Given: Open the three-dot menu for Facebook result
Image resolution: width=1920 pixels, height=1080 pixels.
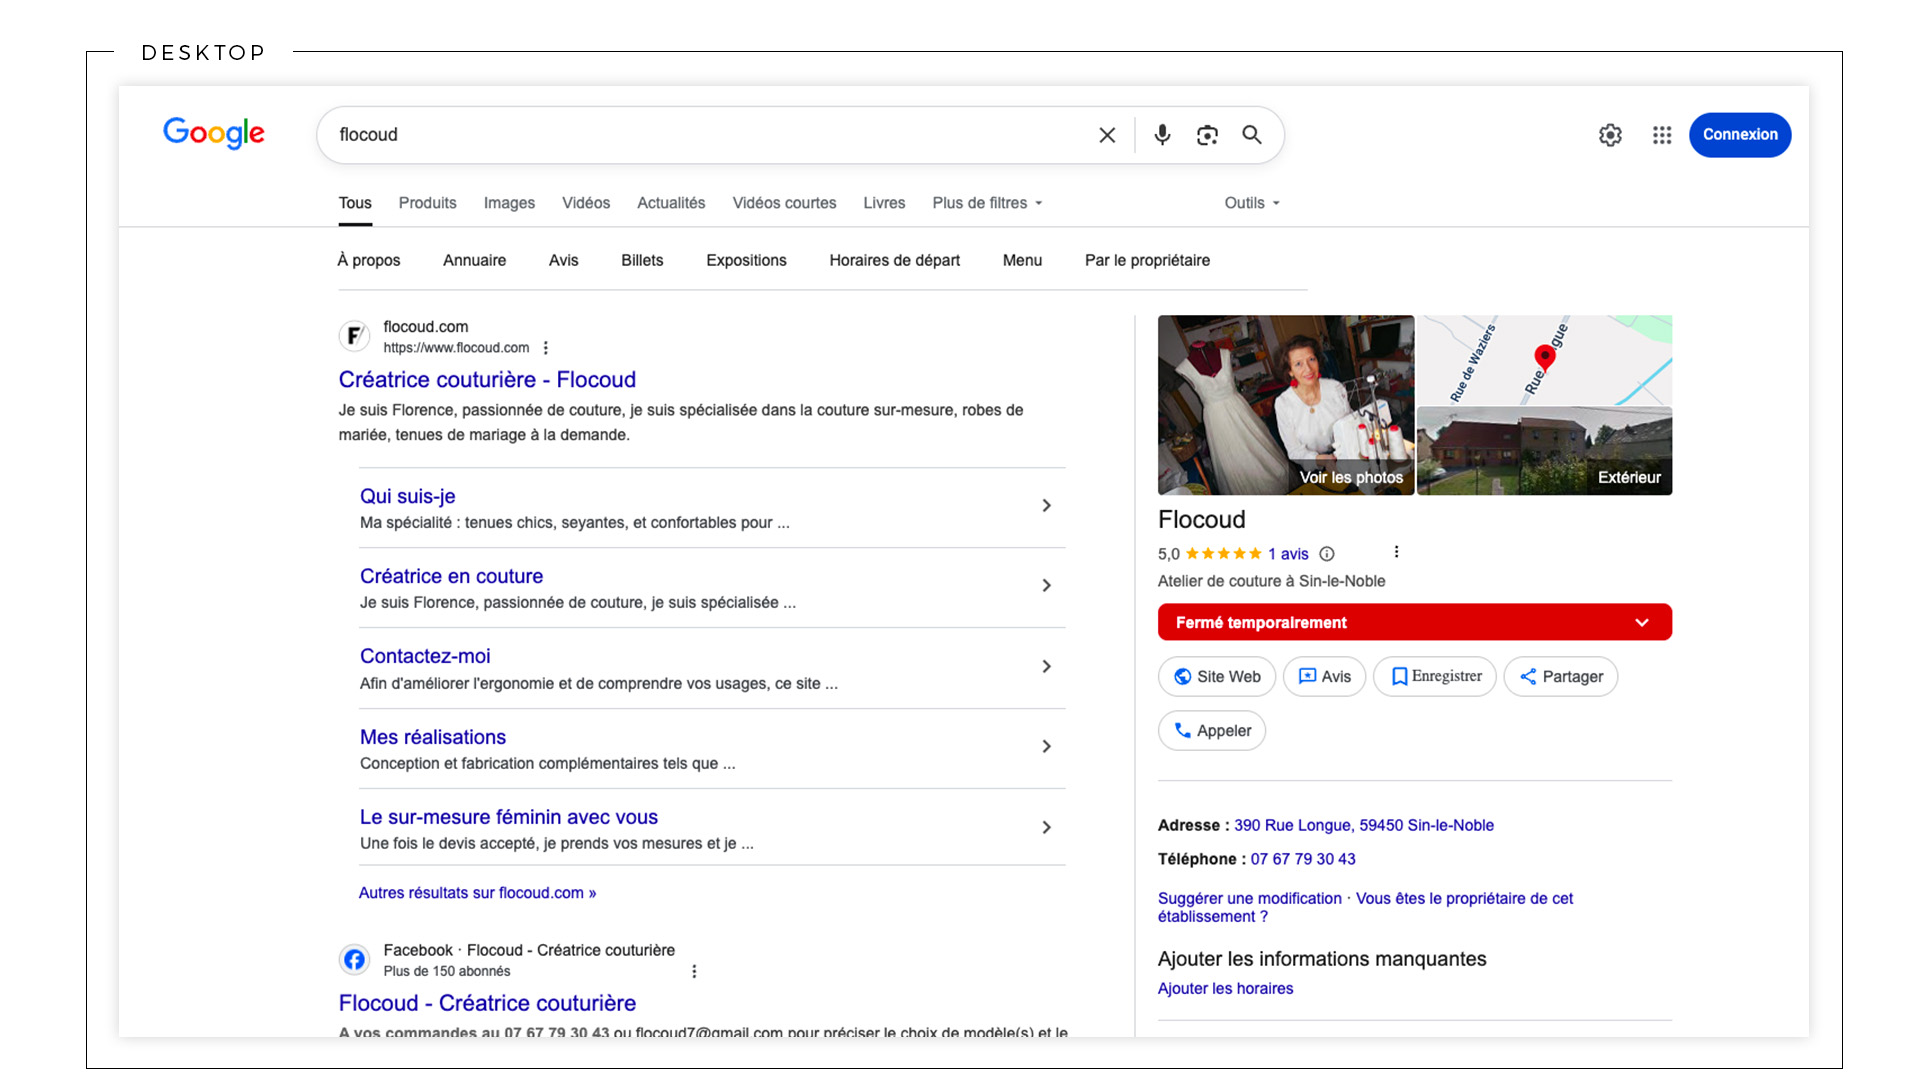Looking at the screenshot, I should click(694, 971).
